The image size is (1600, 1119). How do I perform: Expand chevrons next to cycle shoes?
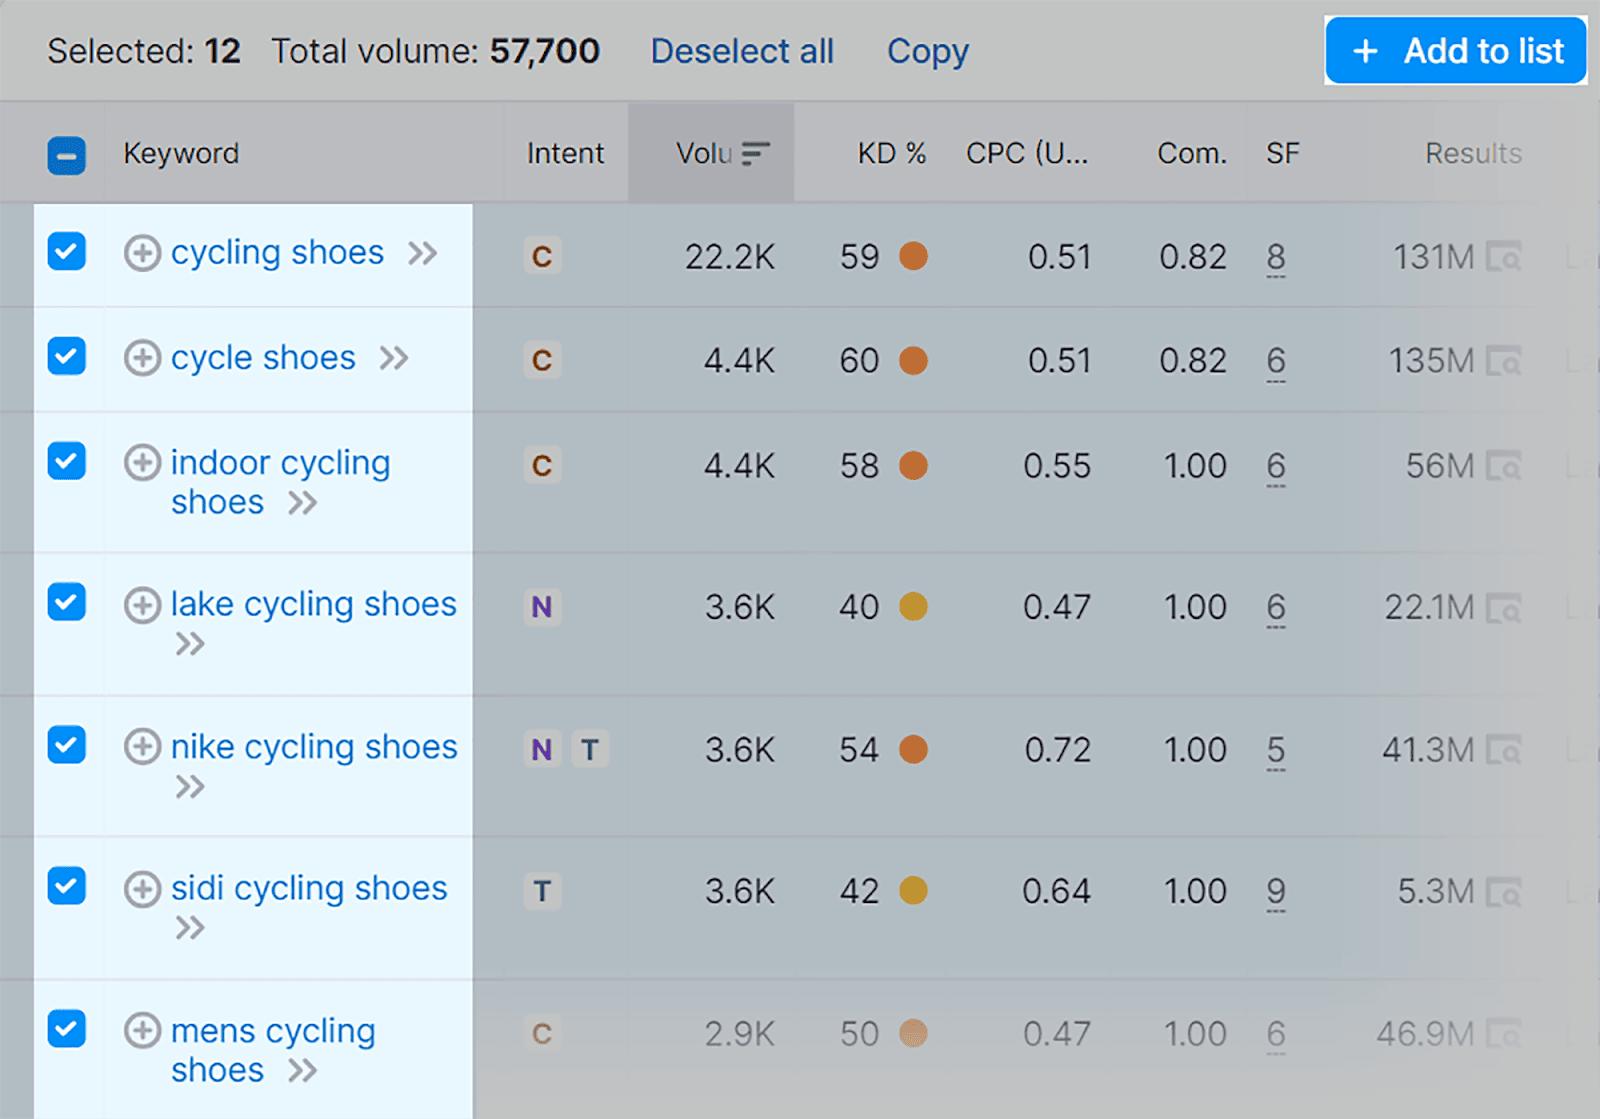coord(394,358)
